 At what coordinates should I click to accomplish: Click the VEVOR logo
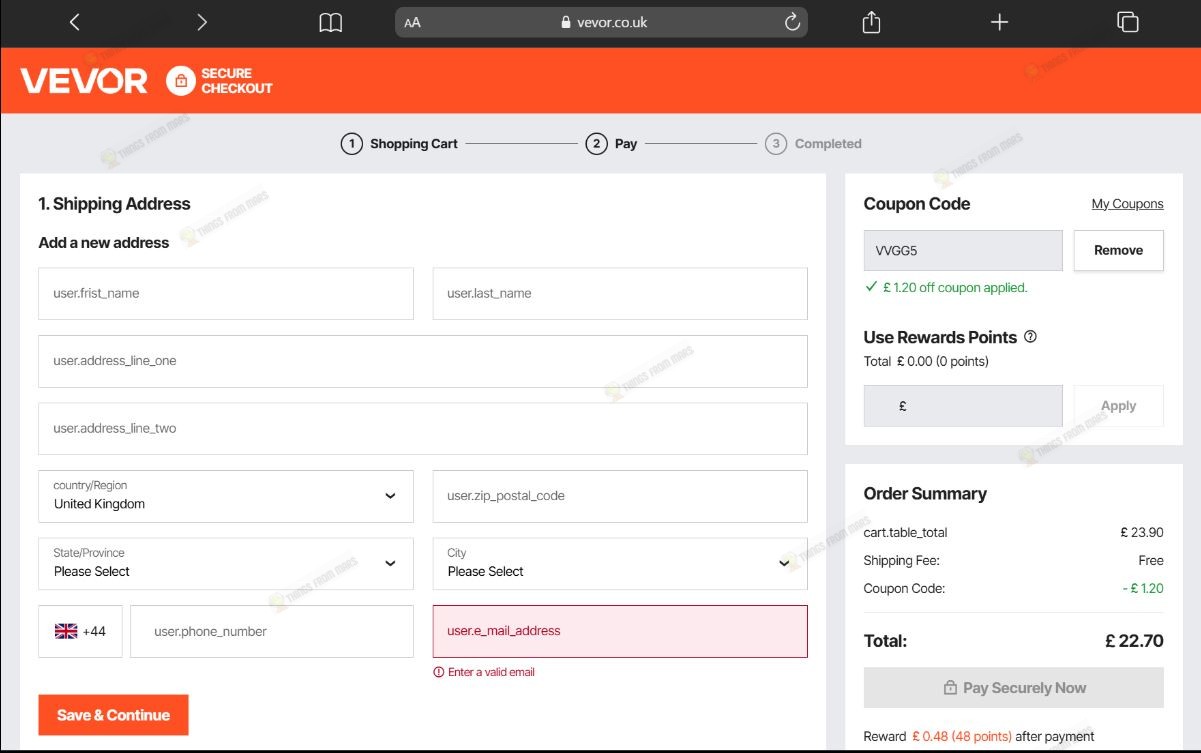click(x=84, y=81)
